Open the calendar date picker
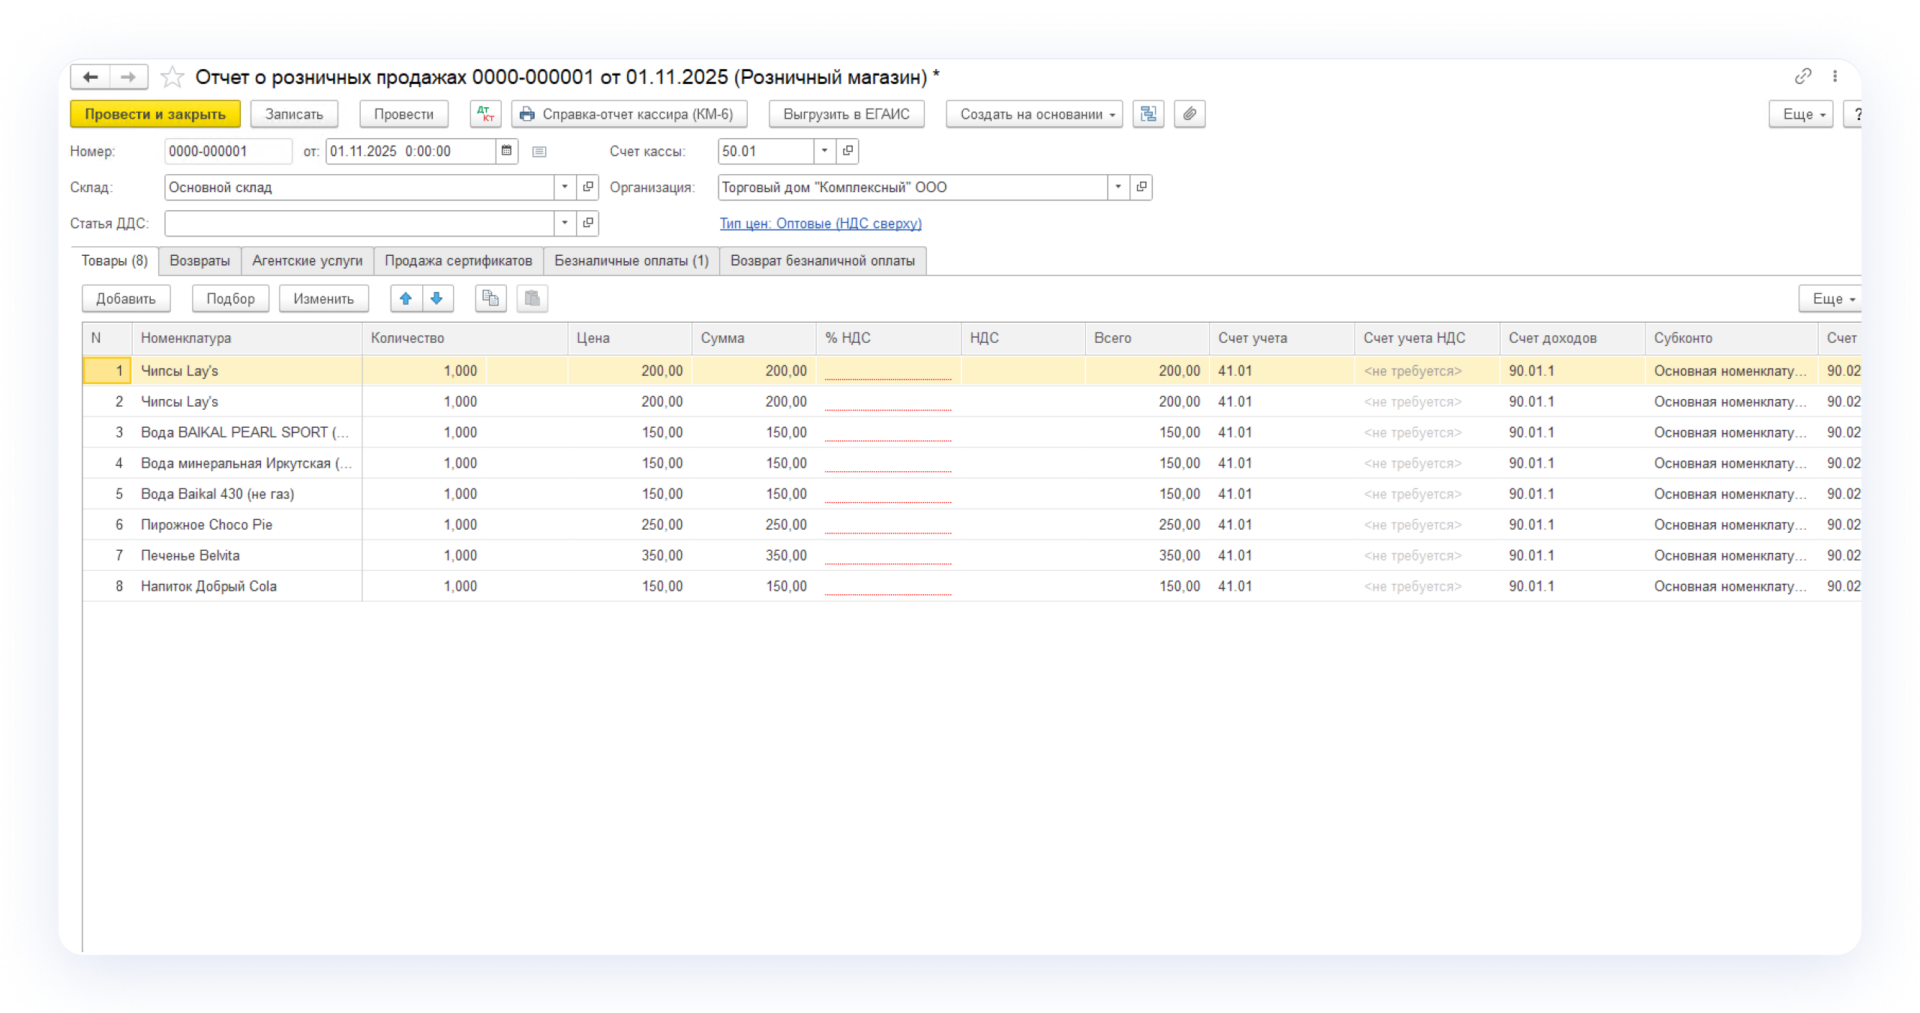This screenshot has width=1920, height=1013. coord(507,151)
